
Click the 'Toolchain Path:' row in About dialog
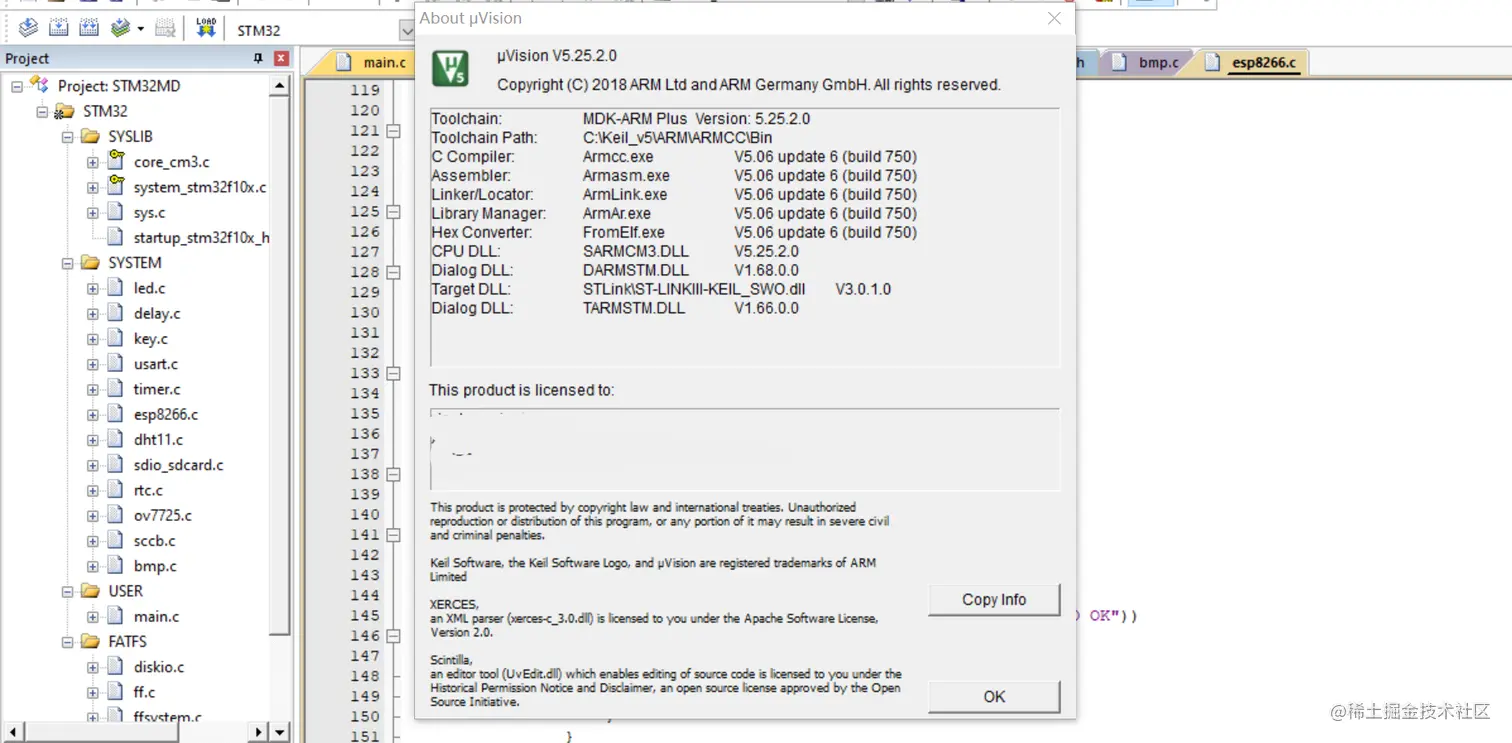click(602, 138)
